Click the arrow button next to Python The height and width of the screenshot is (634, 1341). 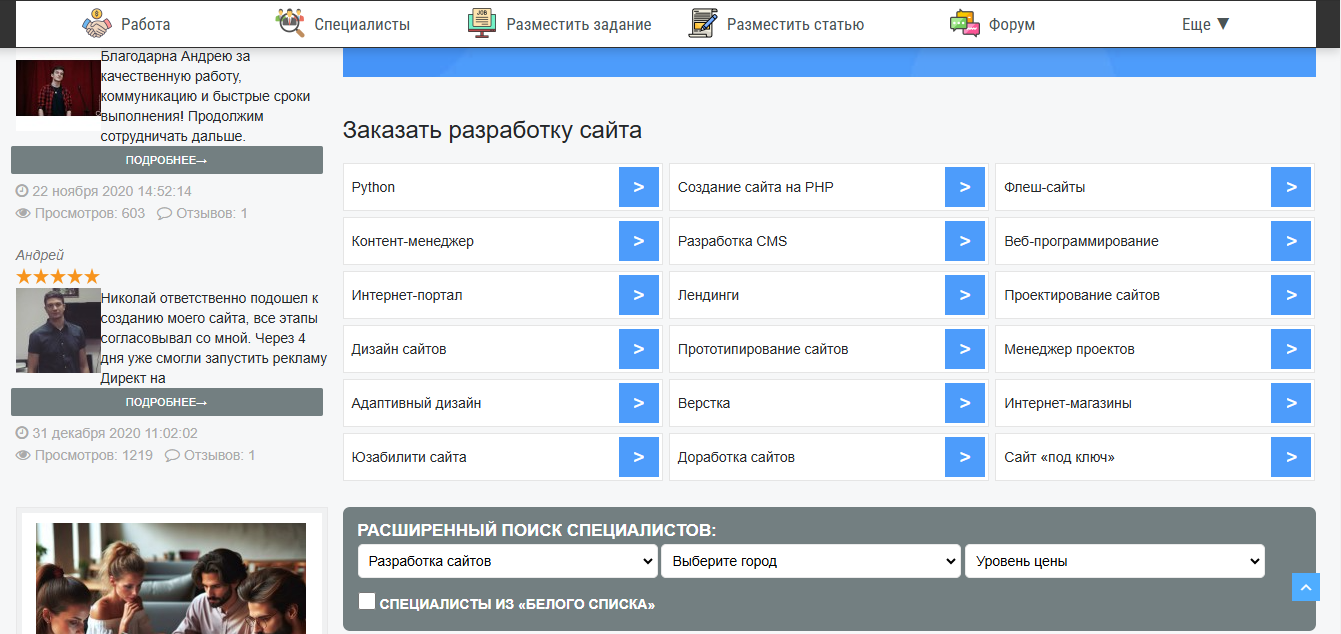pos(639,187)
